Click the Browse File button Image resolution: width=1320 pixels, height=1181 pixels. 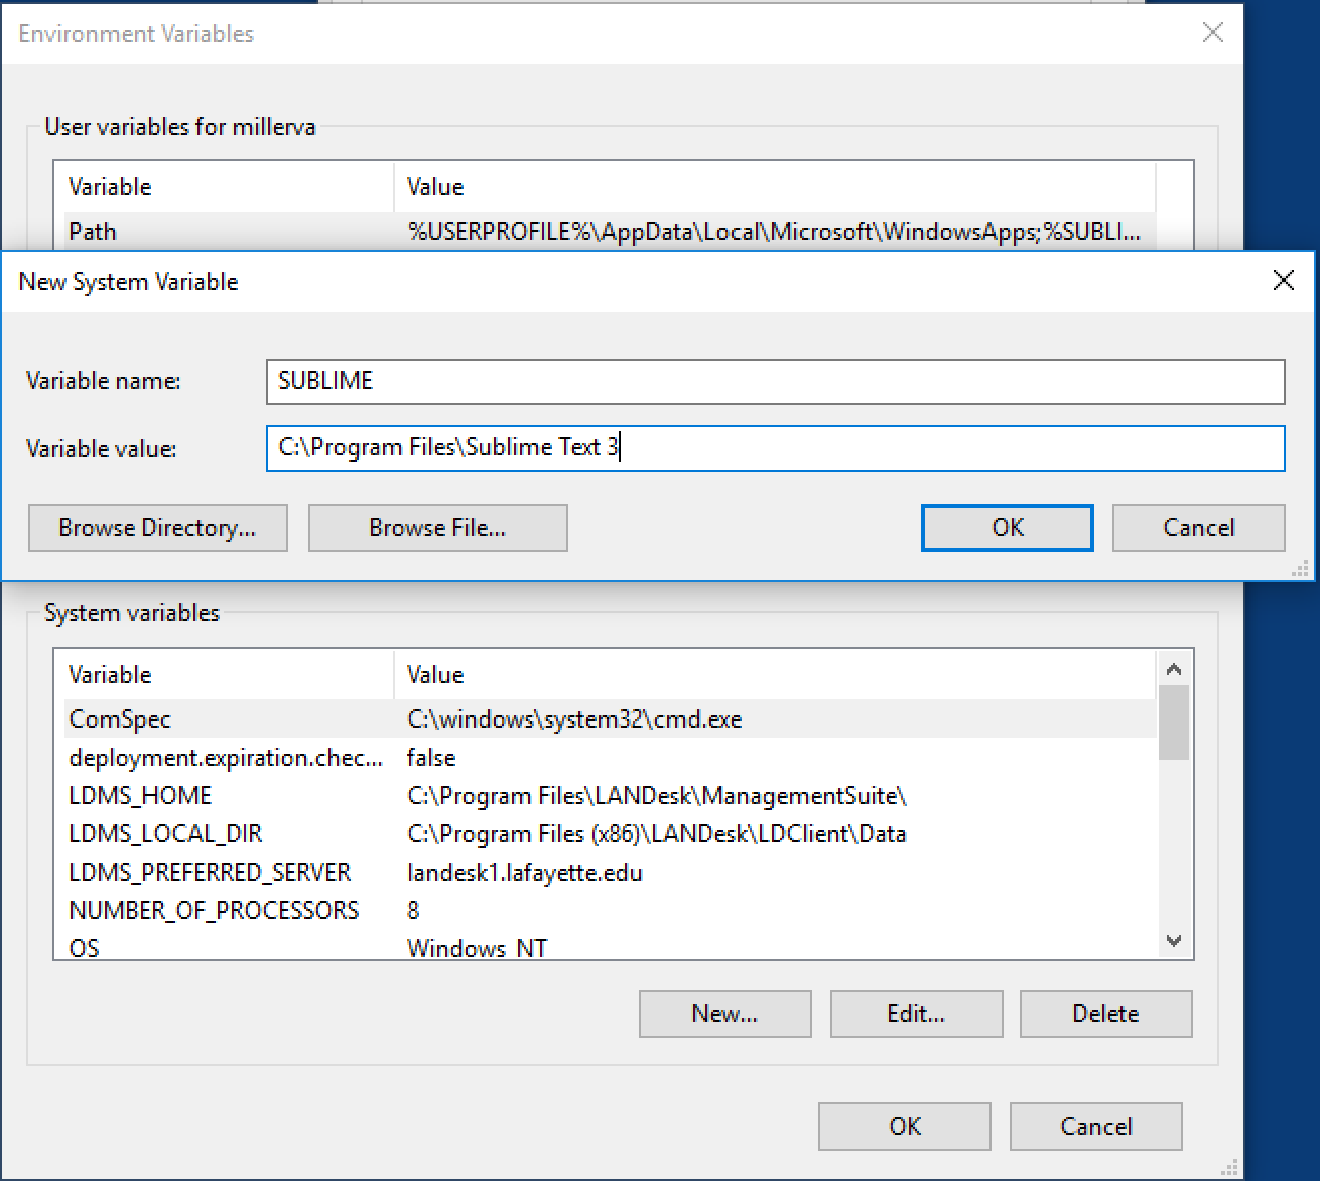point(437,528)
